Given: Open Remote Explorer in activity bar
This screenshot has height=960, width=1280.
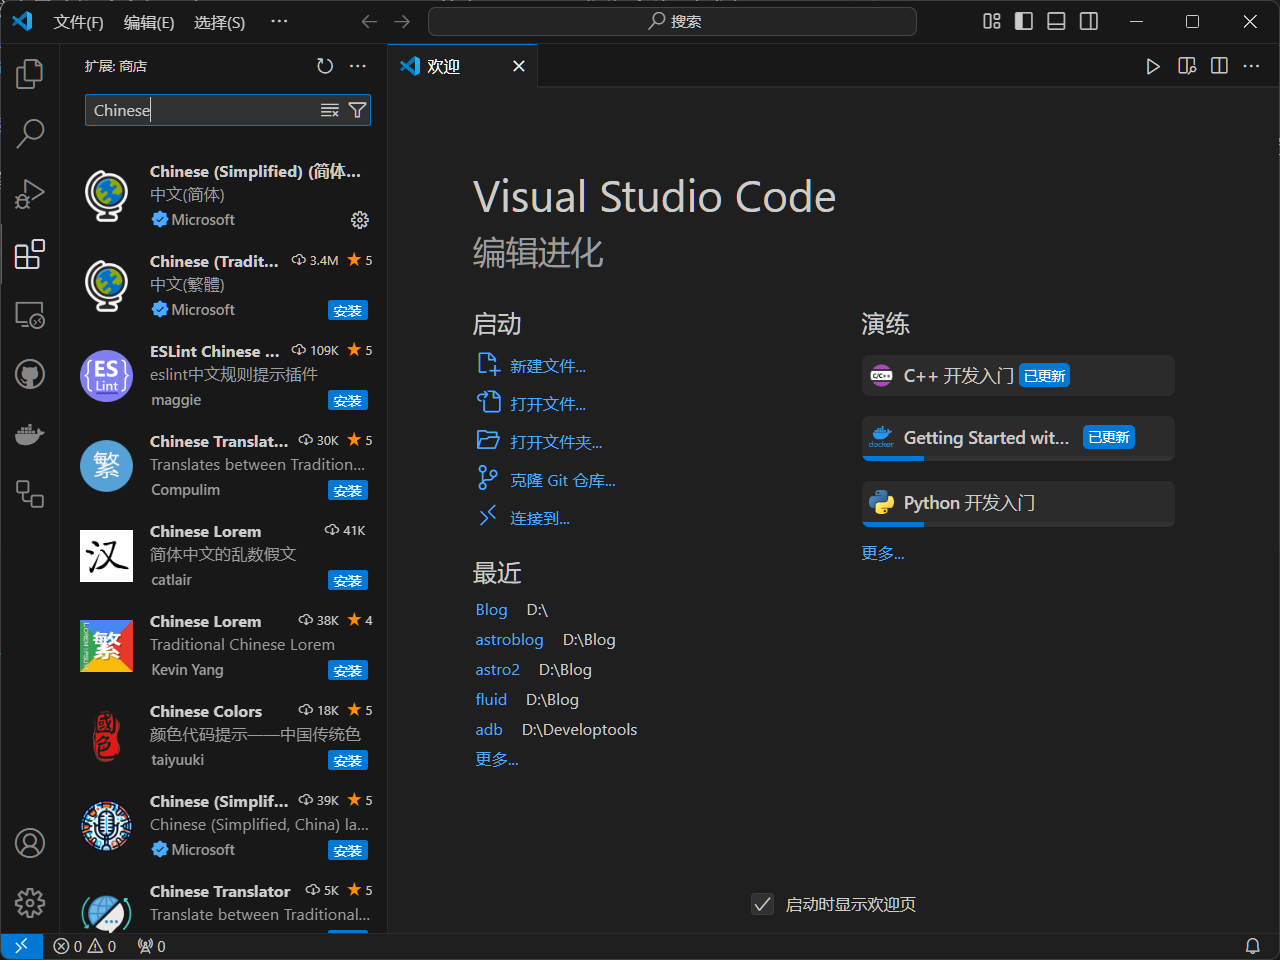Looking at the screenshot, I should (x=30, y=315).
